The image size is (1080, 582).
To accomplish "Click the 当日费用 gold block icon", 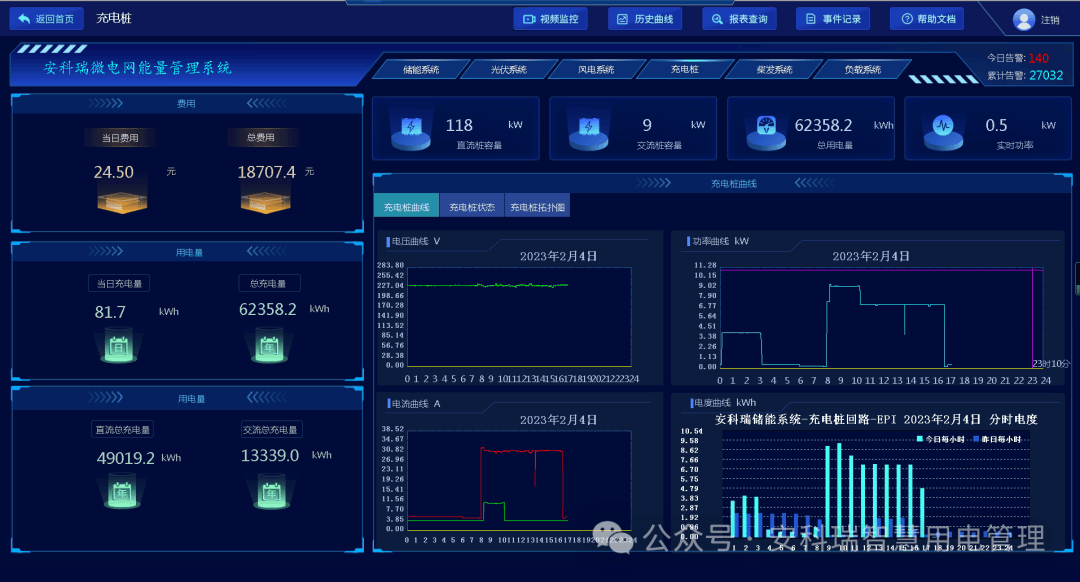I will pyautogui.click(x=122, y=201).
